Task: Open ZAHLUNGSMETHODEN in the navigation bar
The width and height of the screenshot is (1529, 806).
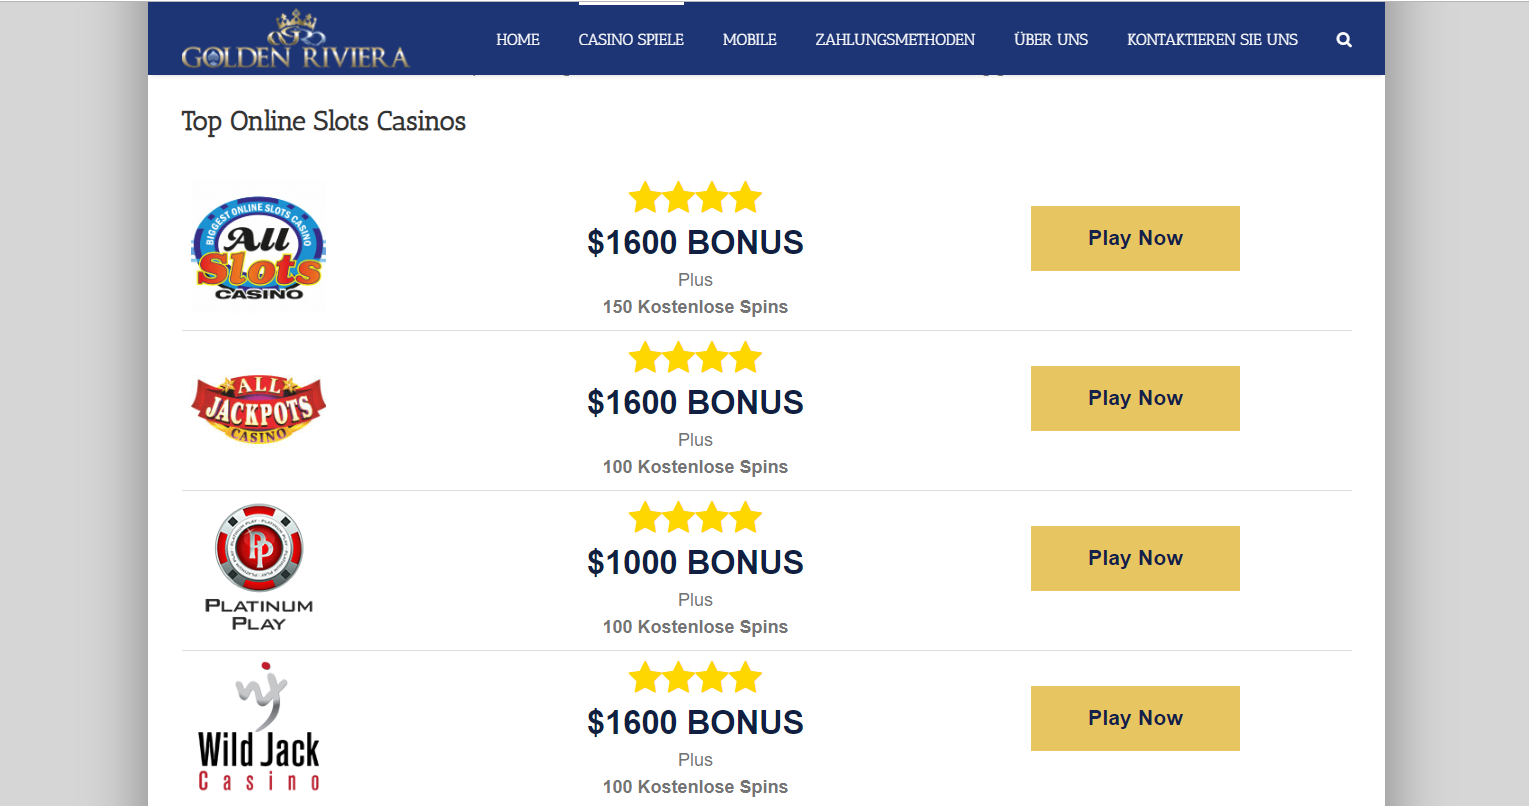Action: [x=895, y=40]
